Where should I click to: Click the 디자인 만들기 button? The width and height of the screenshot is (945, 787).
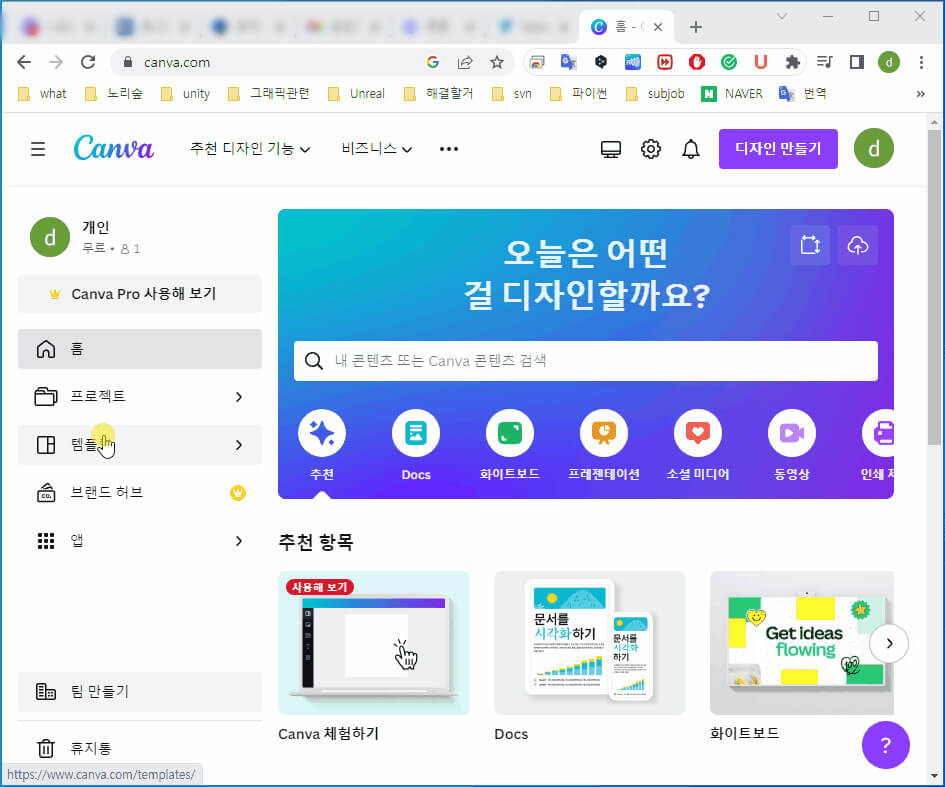(778, 149)
